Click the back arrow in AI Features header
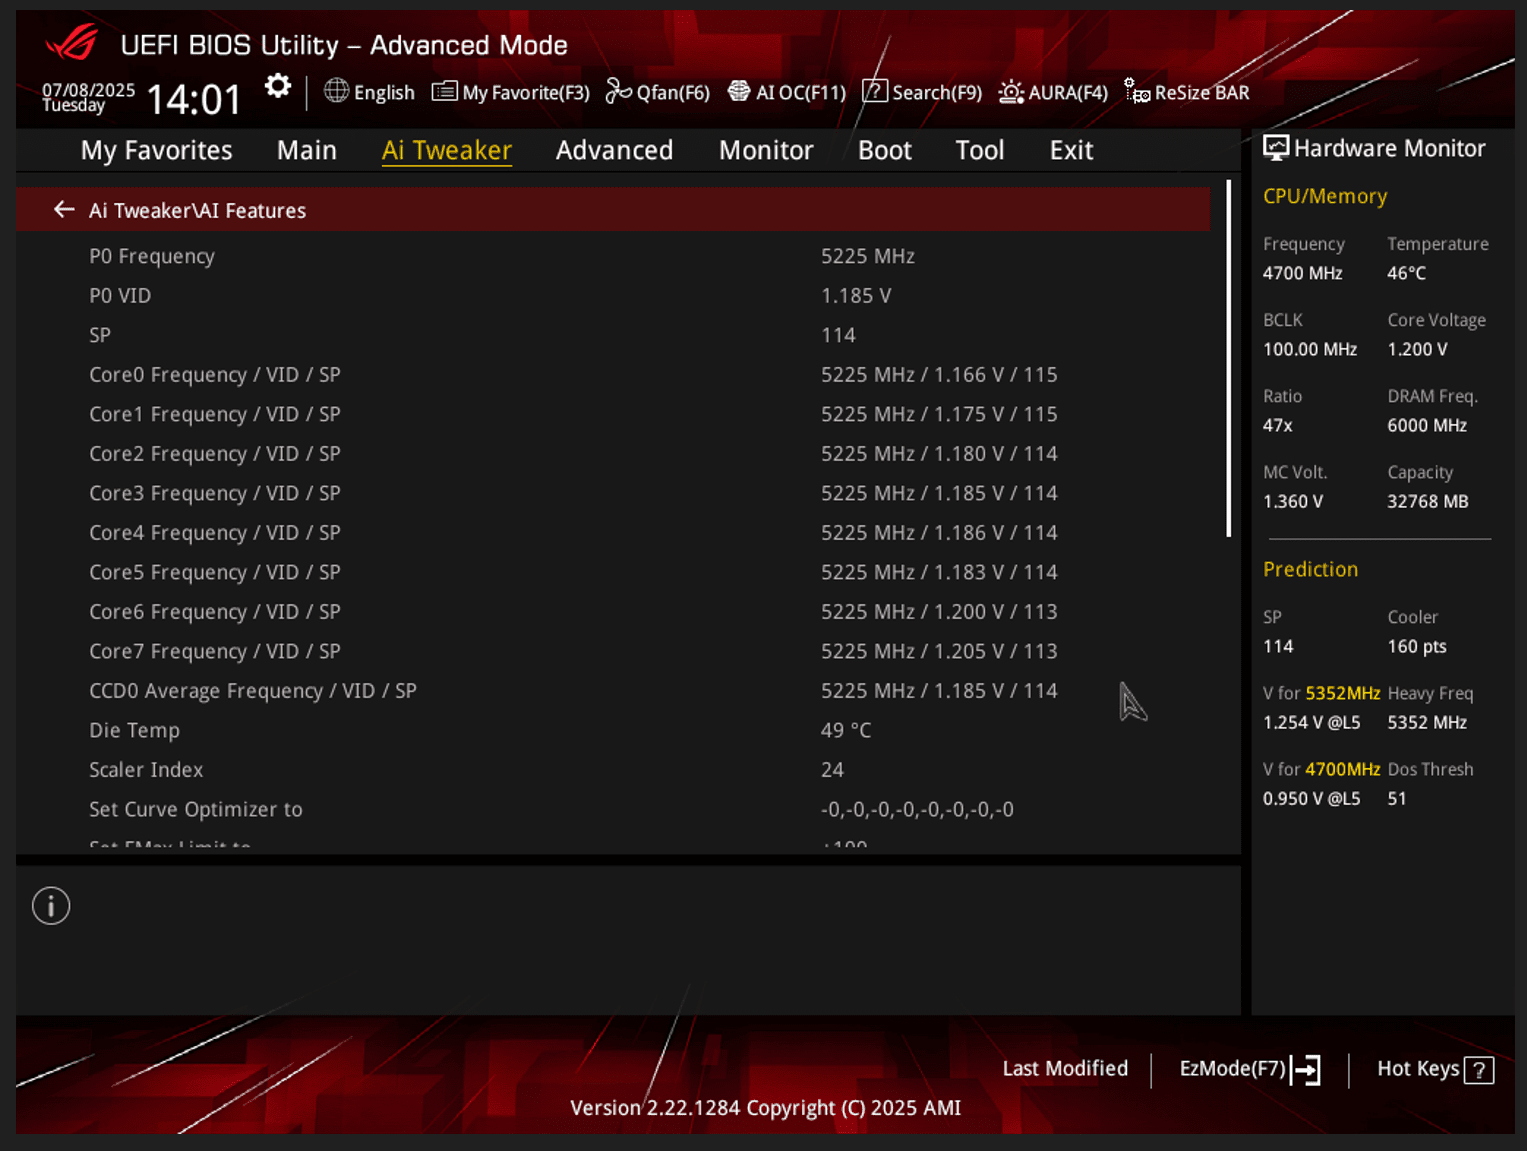 coord(64,209)
